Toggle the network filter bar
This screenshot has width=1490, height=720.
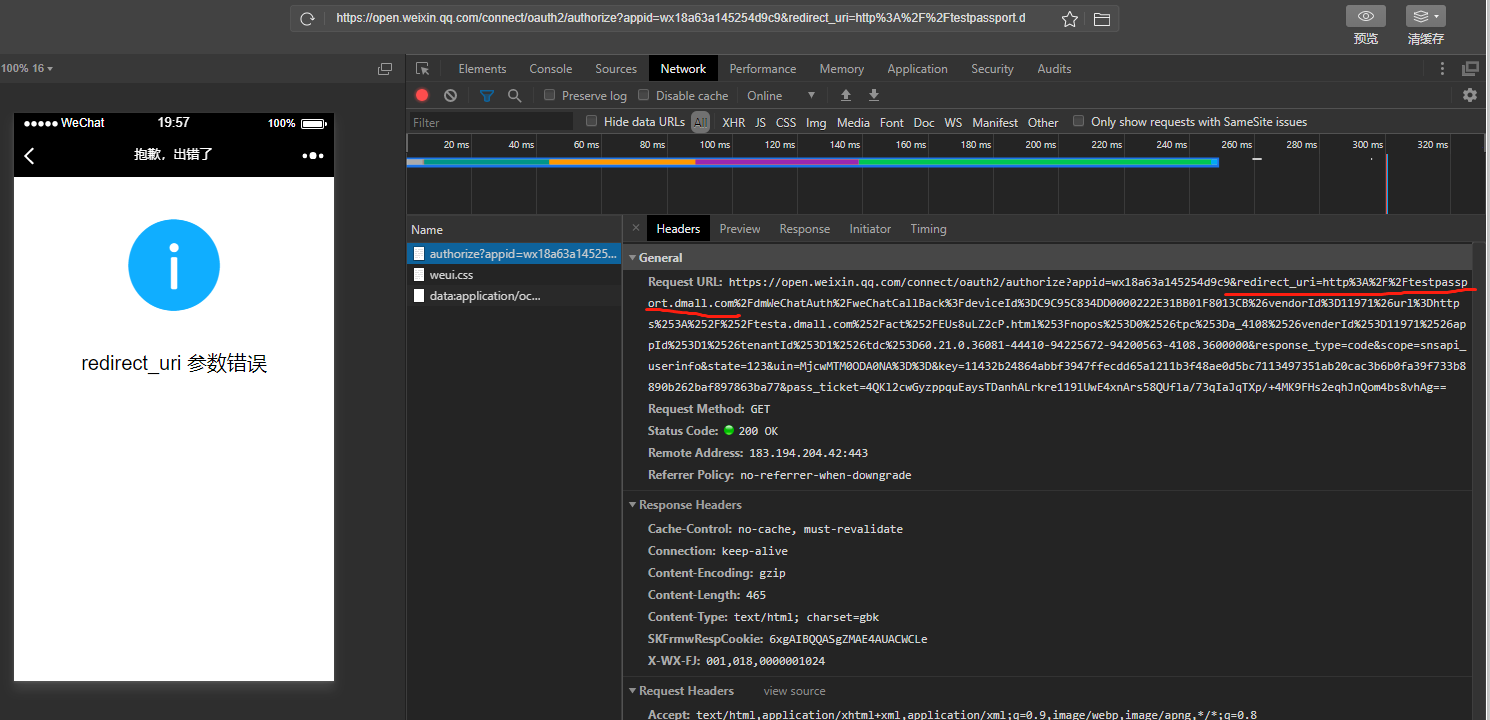point(487,96)
